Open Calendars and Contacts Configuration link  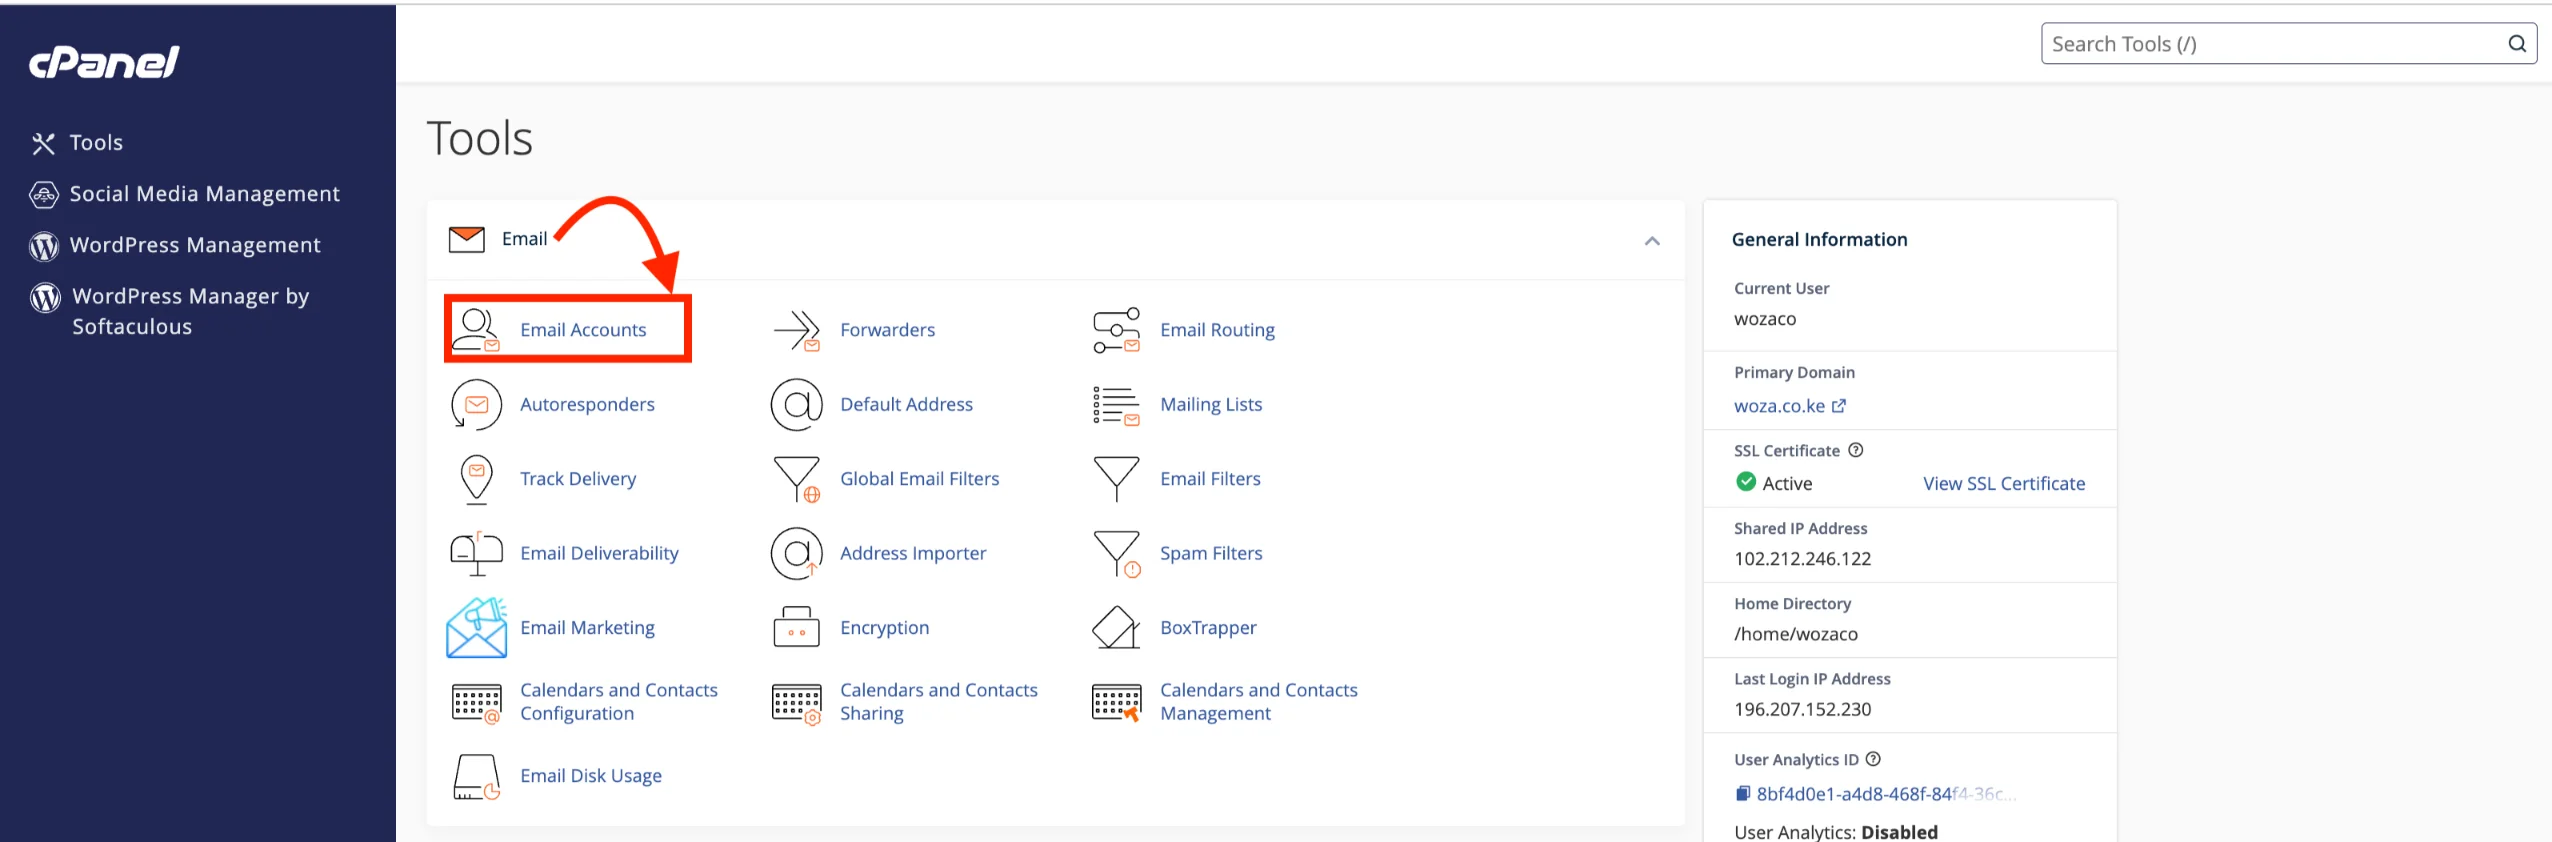pyautogui.click(x=619, y=702)
